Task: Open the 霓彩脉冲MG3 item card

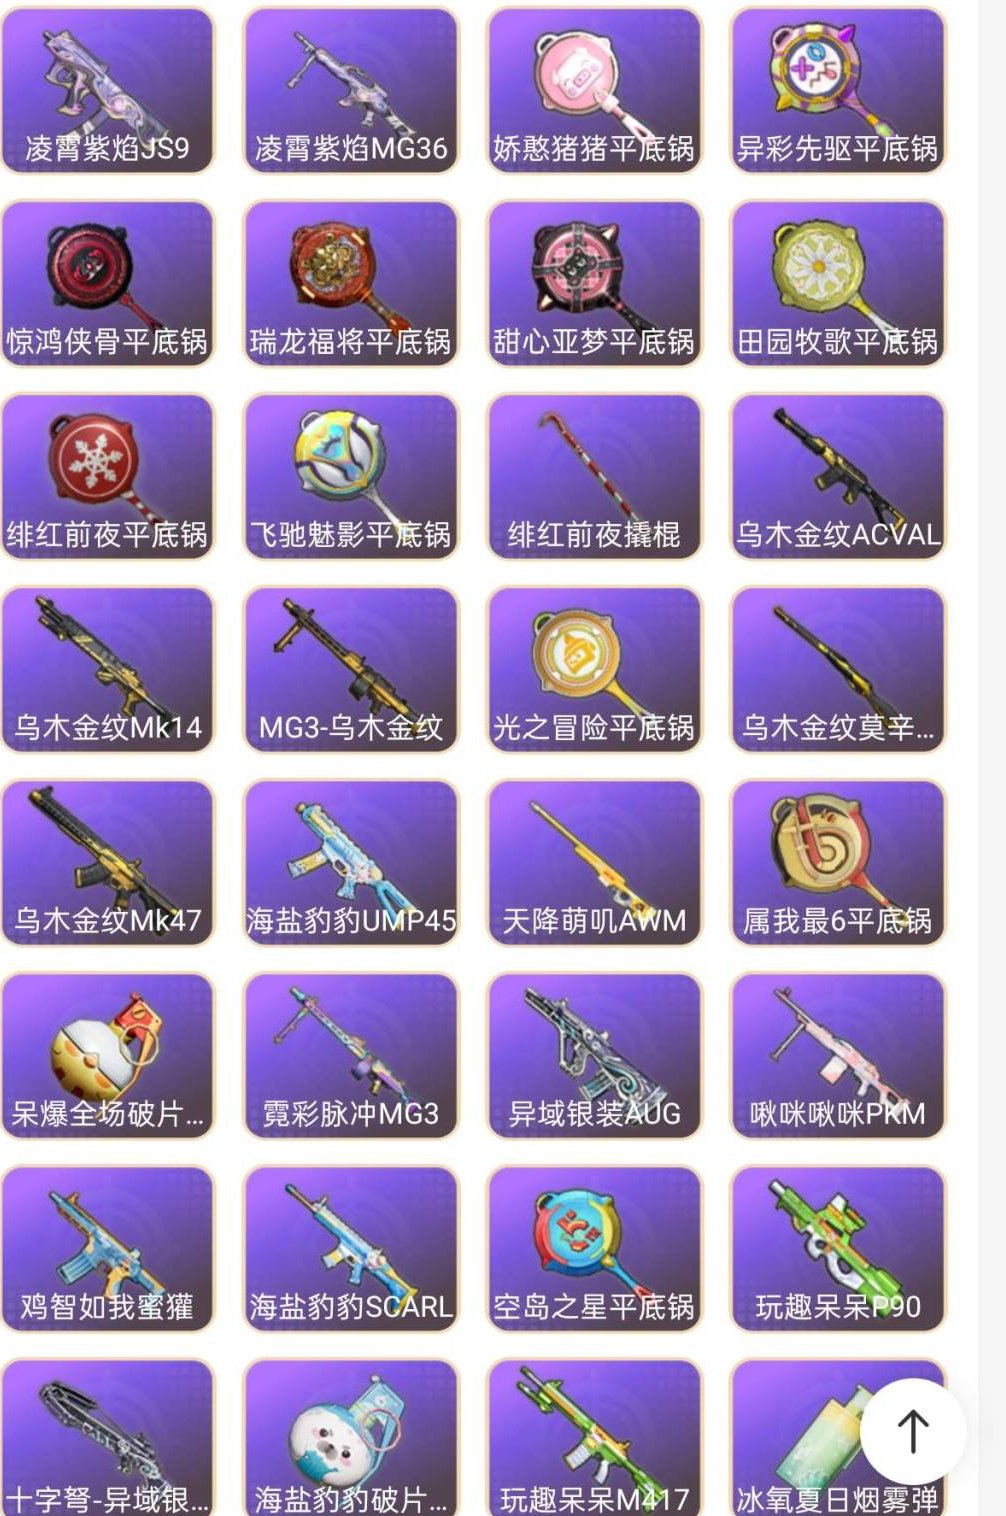Action: (351, 1056)
